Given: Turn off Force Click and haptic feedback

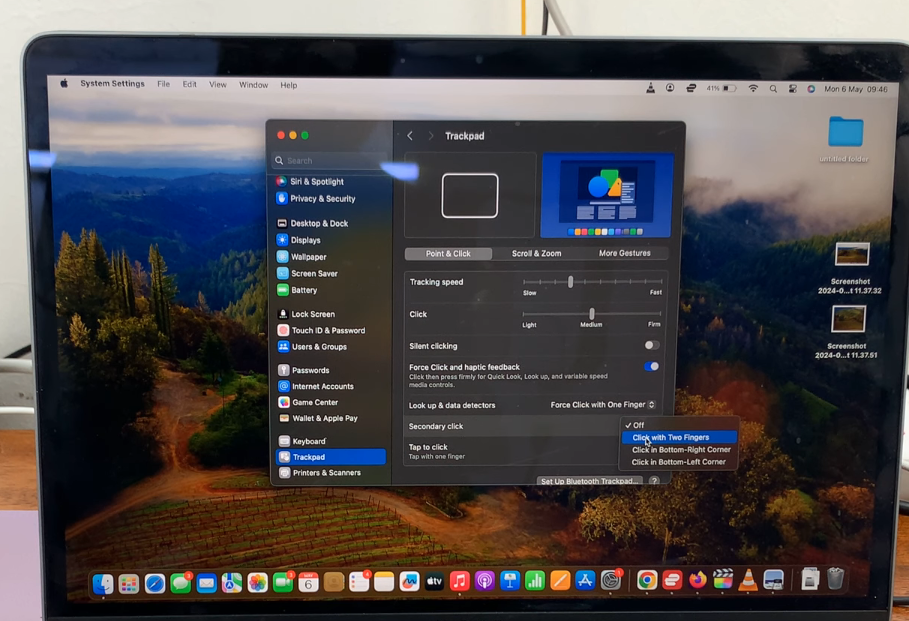Looking at the screenshot, I should [x=652, y=366].
